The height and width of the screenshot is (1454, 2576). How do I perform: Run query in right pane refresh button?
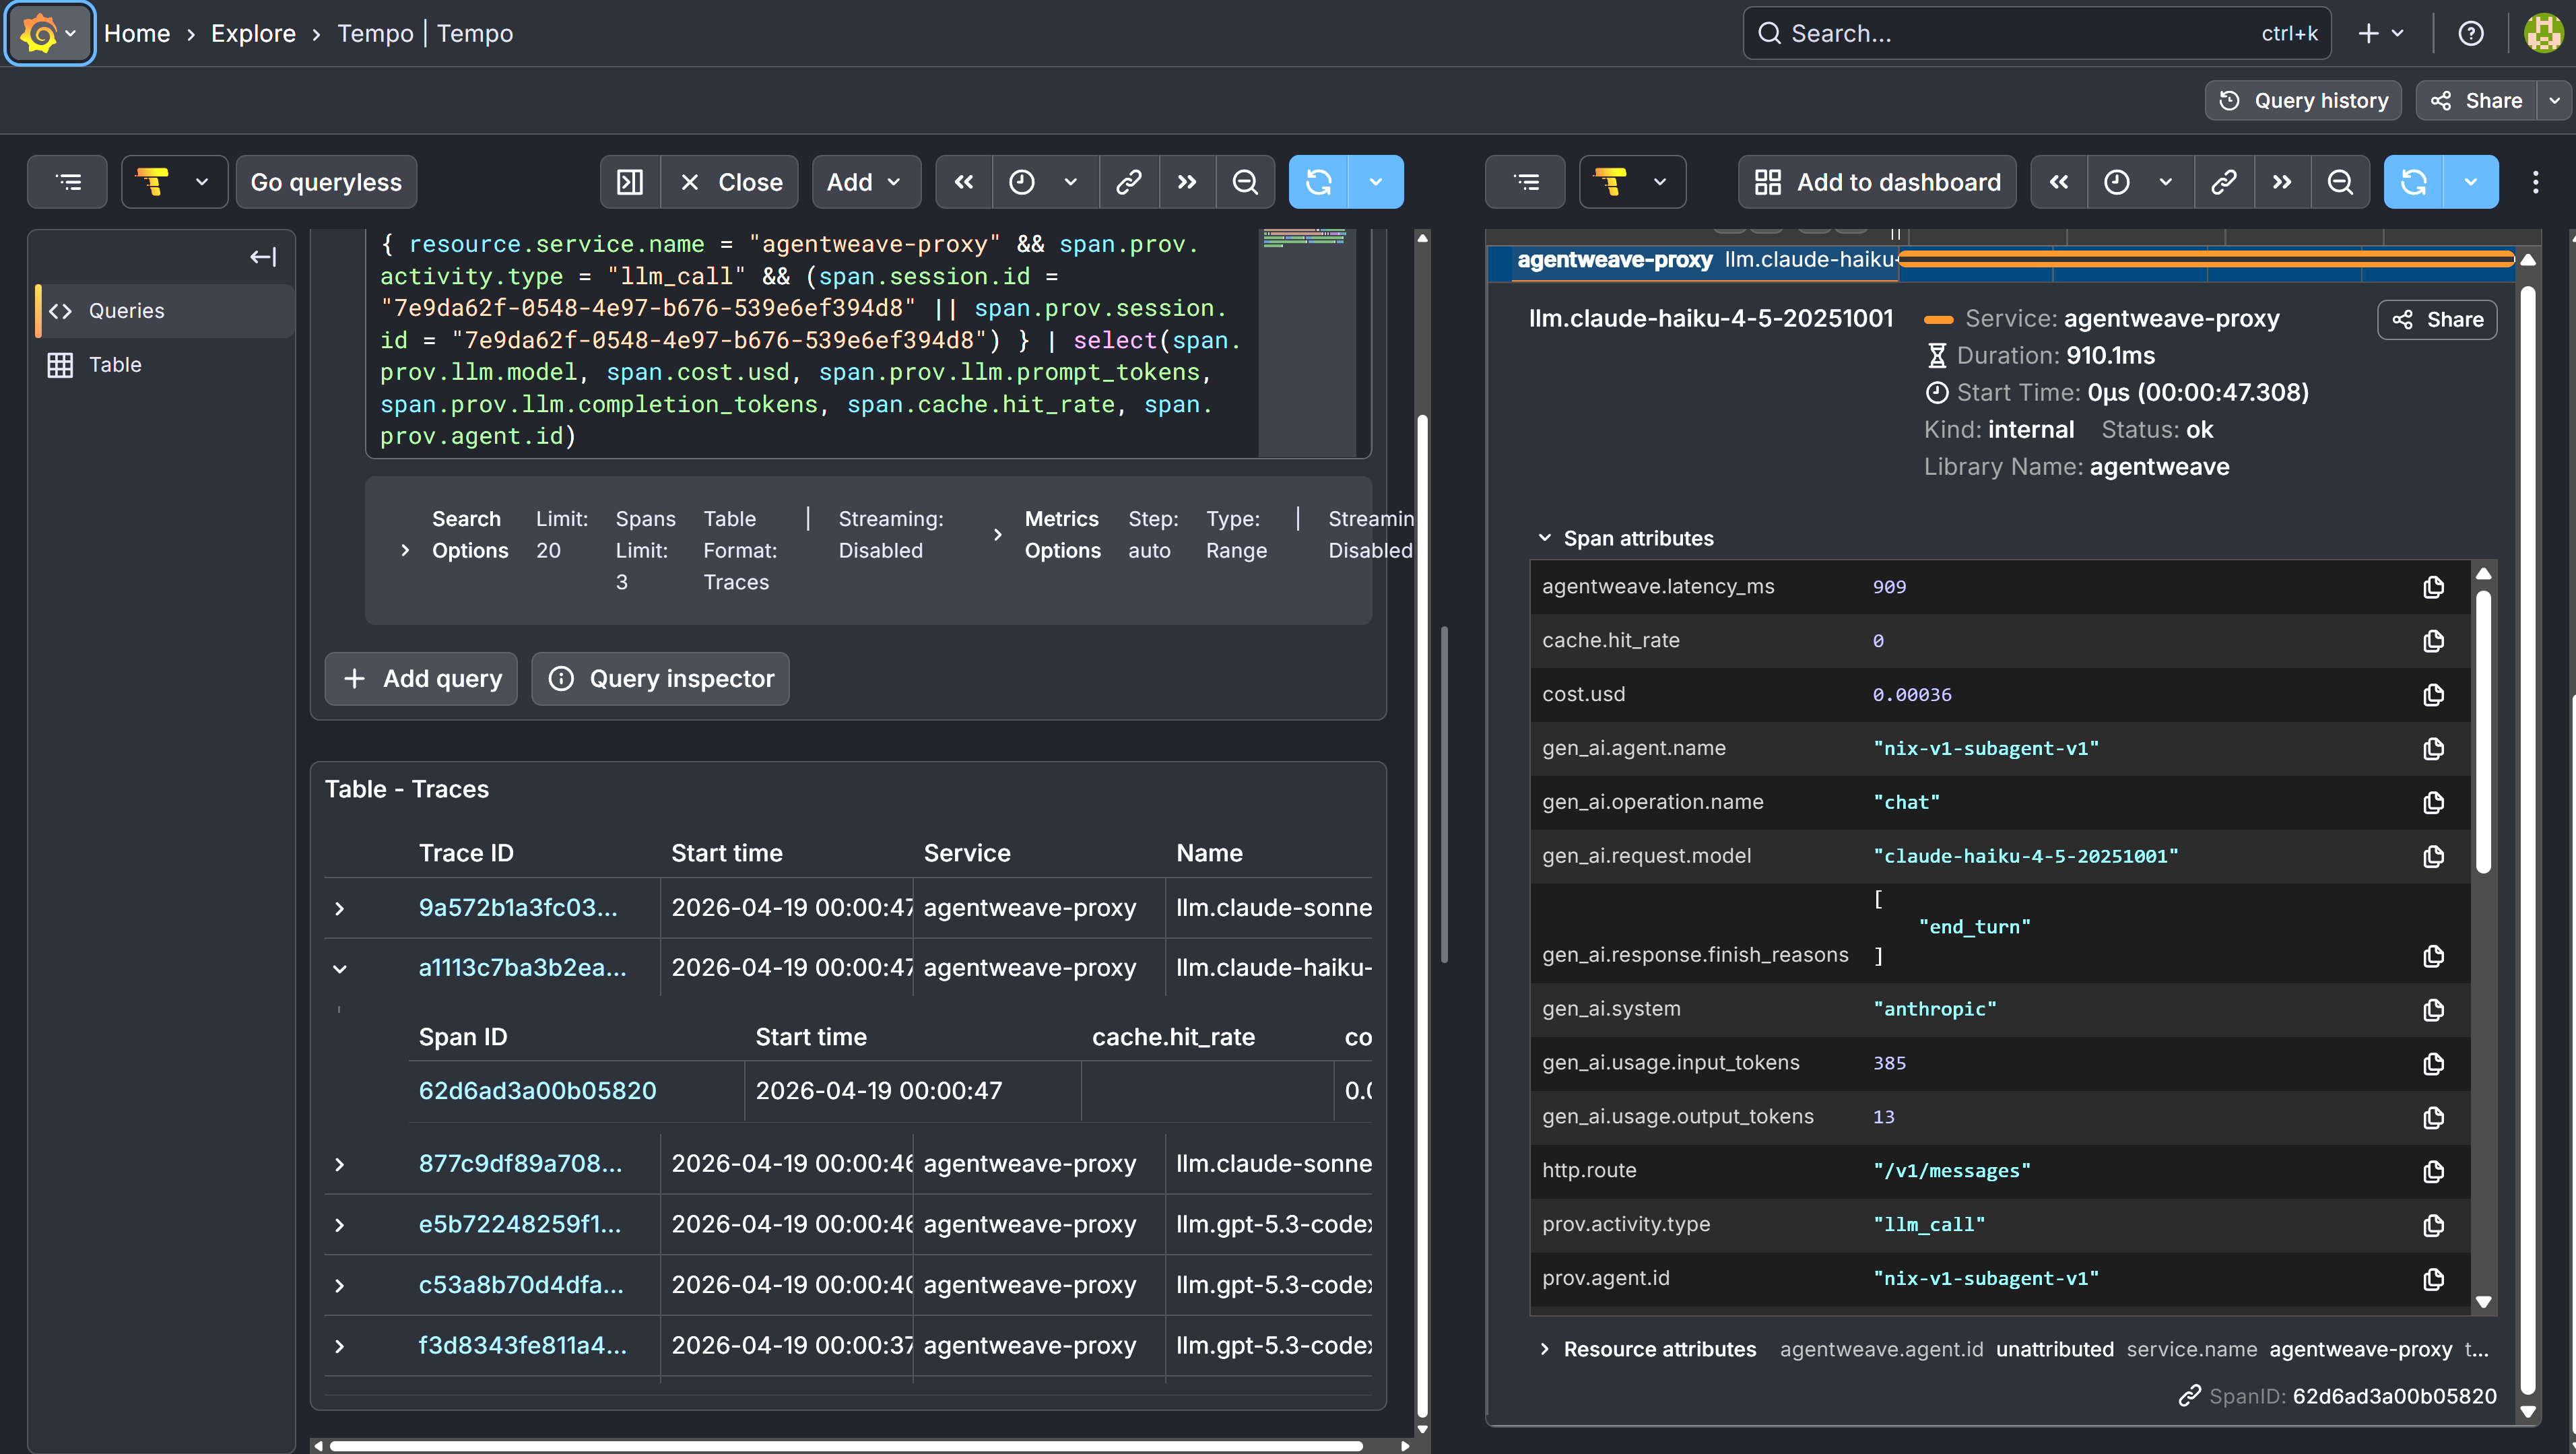pyautogui.click(x=2413, y=182)
